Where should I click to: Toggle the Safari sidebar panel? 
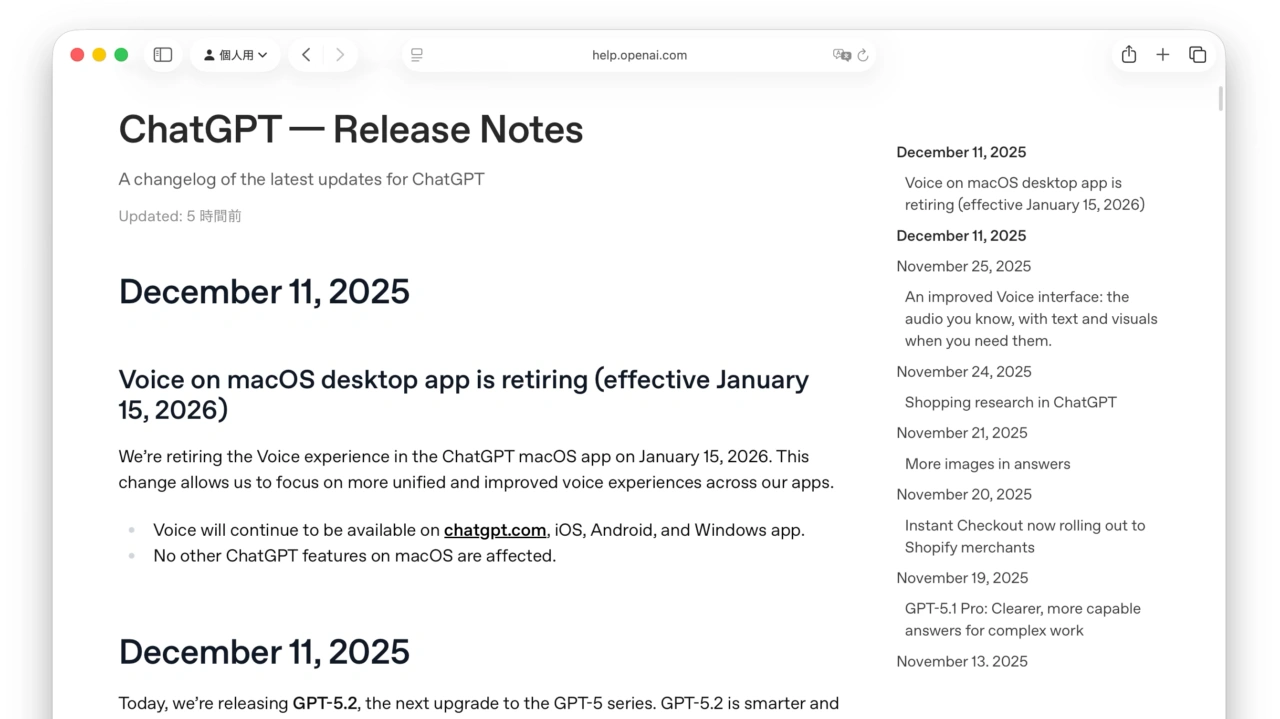pyautogui.click(x=162, y=55)
